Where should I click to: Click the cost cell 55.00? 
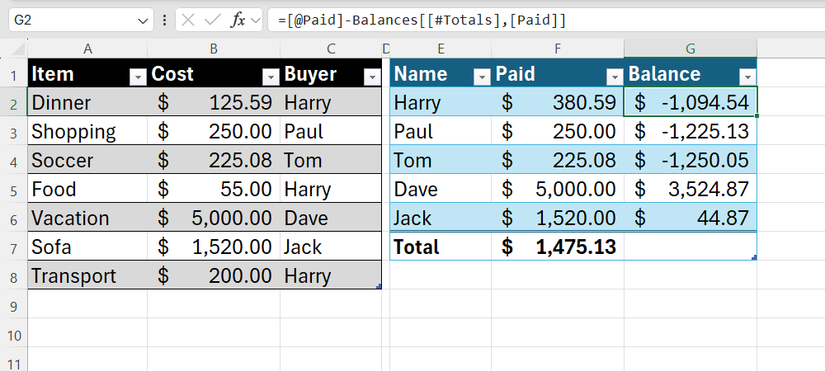coord(214,189)
